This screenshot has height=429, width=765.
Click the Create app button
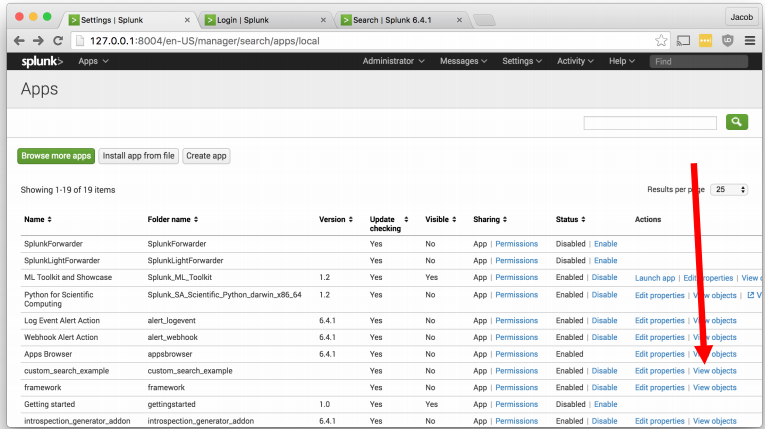[x=206, y=156]
